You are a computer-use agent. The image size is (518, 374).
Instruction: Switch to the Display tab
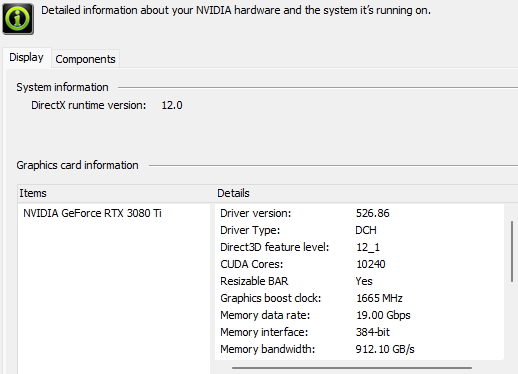[x=27, y=58]
